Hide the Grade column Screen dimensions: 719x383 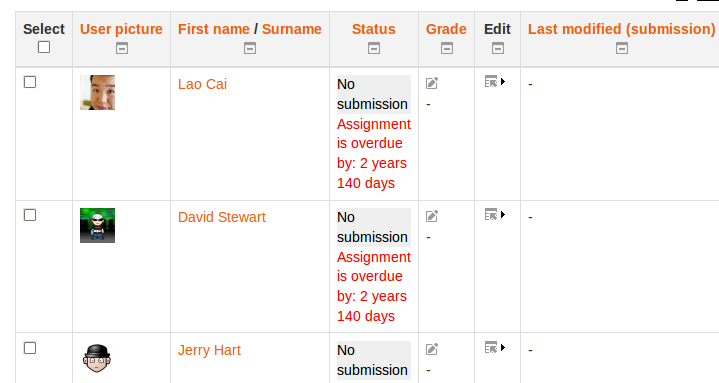coord(447,48)
